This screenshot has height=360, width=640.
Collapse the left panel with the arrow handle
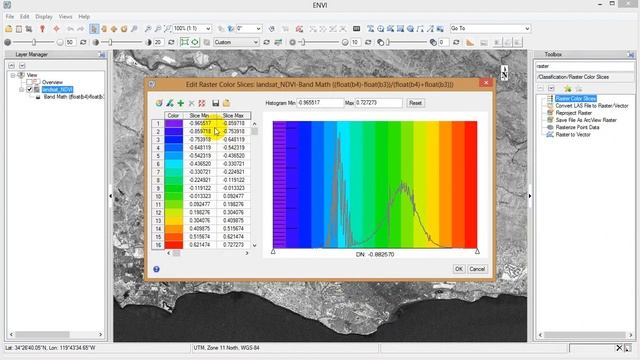click(x=111, y=196)
